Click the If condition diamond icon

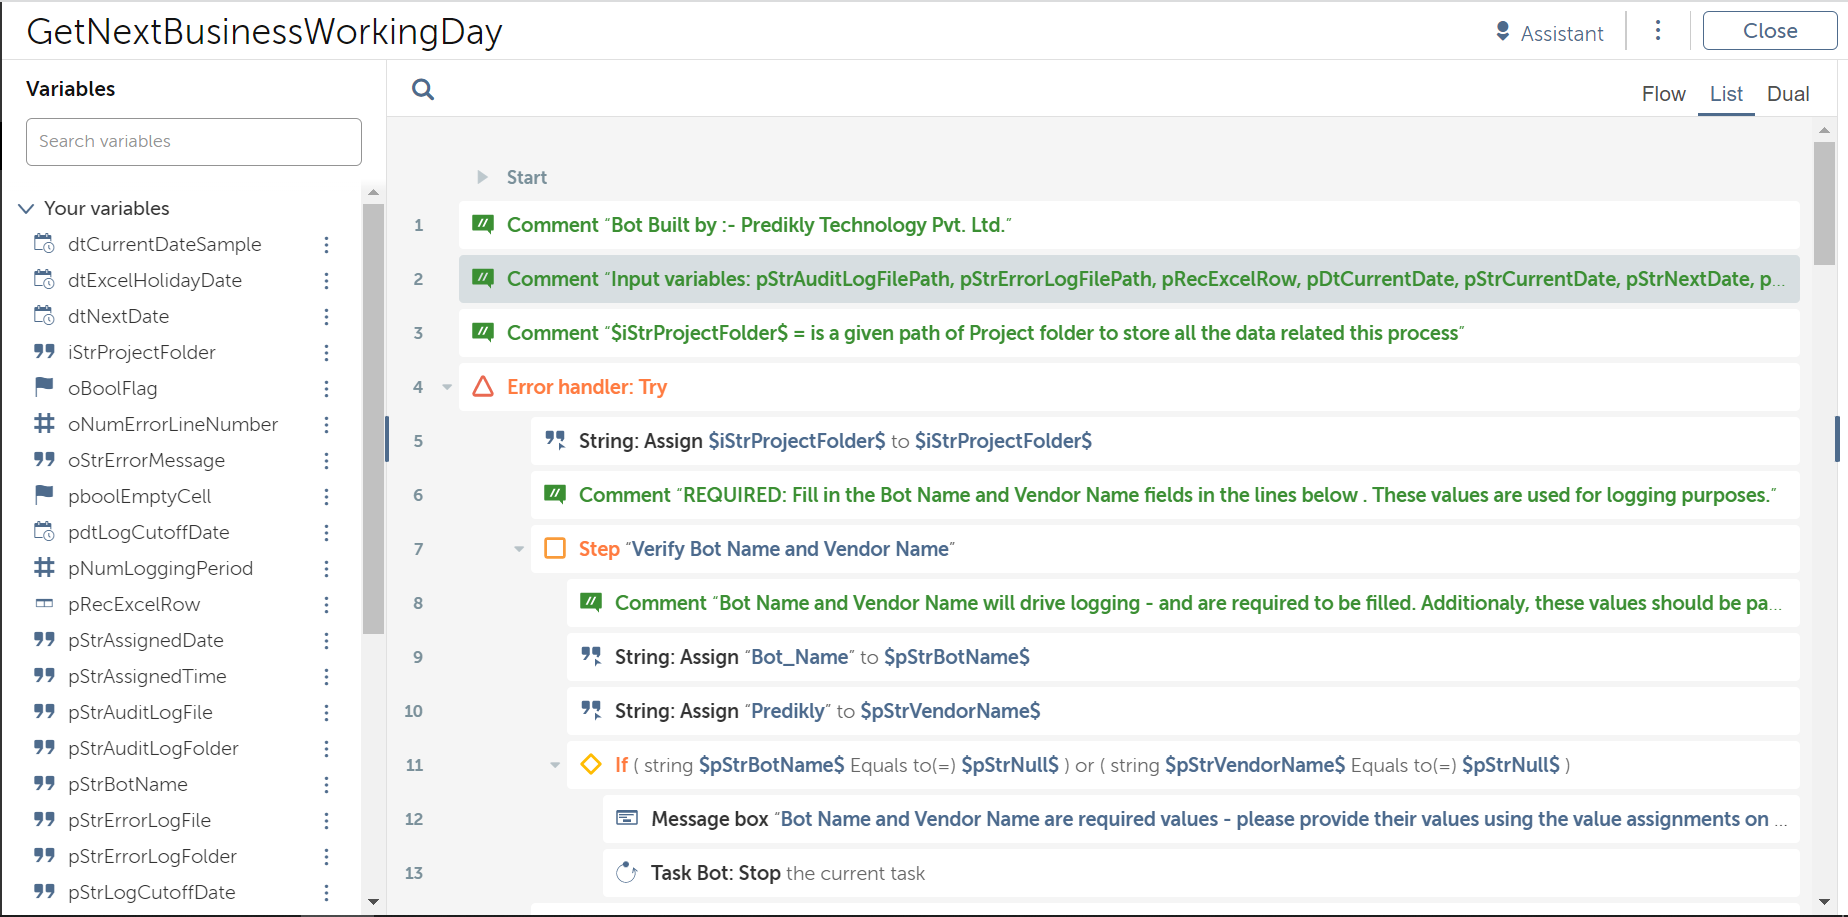591,765
